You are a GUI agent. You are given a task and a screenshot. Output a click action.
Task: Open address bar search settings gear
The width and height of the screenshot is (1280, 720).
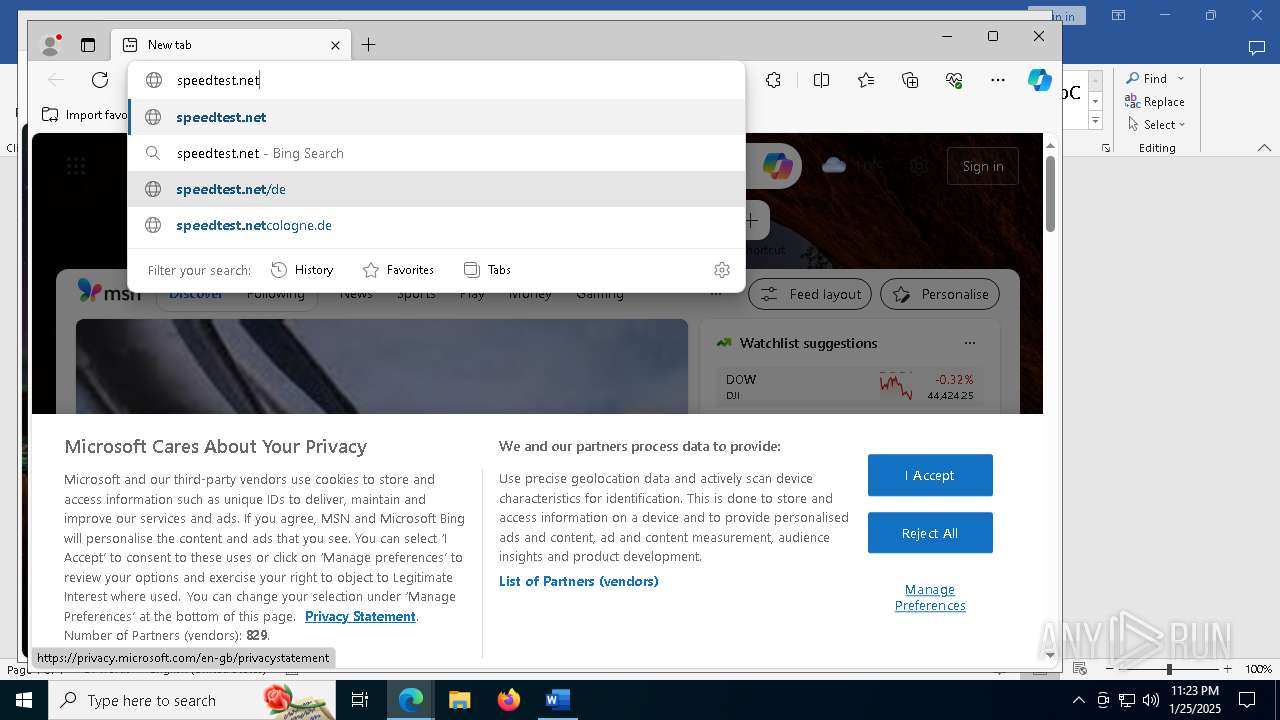722,270
